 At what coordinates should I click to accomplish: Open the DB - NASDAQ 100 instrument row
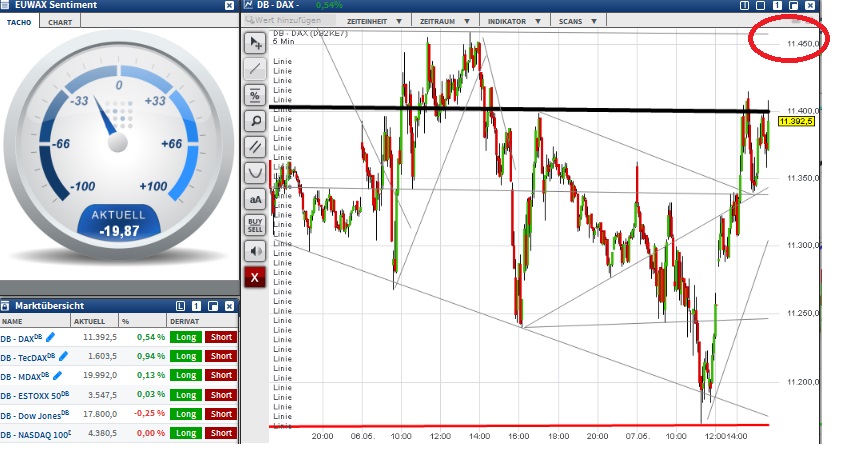119,433
